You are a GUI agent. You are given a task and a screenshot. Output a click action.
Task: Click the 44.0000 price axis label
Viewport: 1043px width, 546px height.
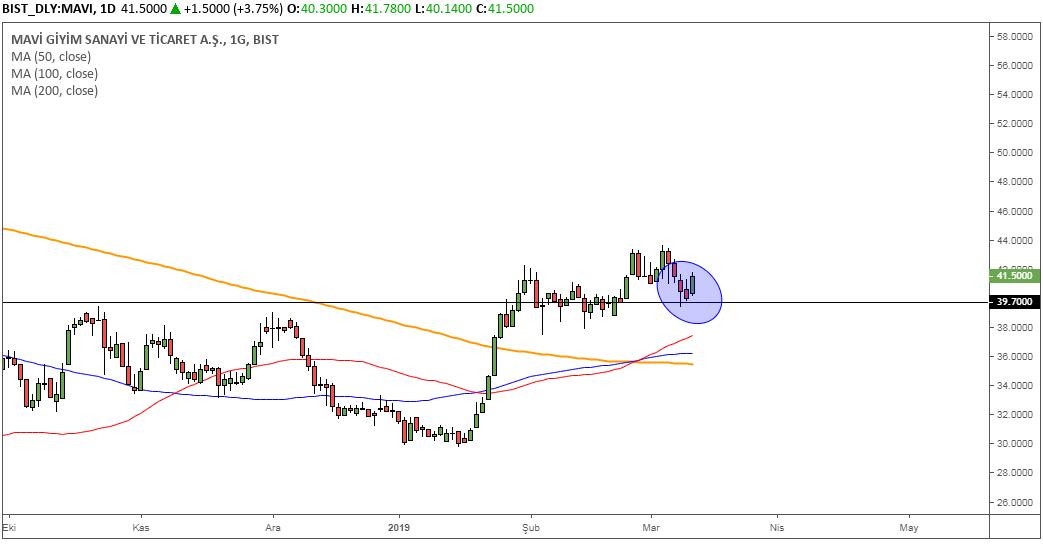click(1014, 240)
